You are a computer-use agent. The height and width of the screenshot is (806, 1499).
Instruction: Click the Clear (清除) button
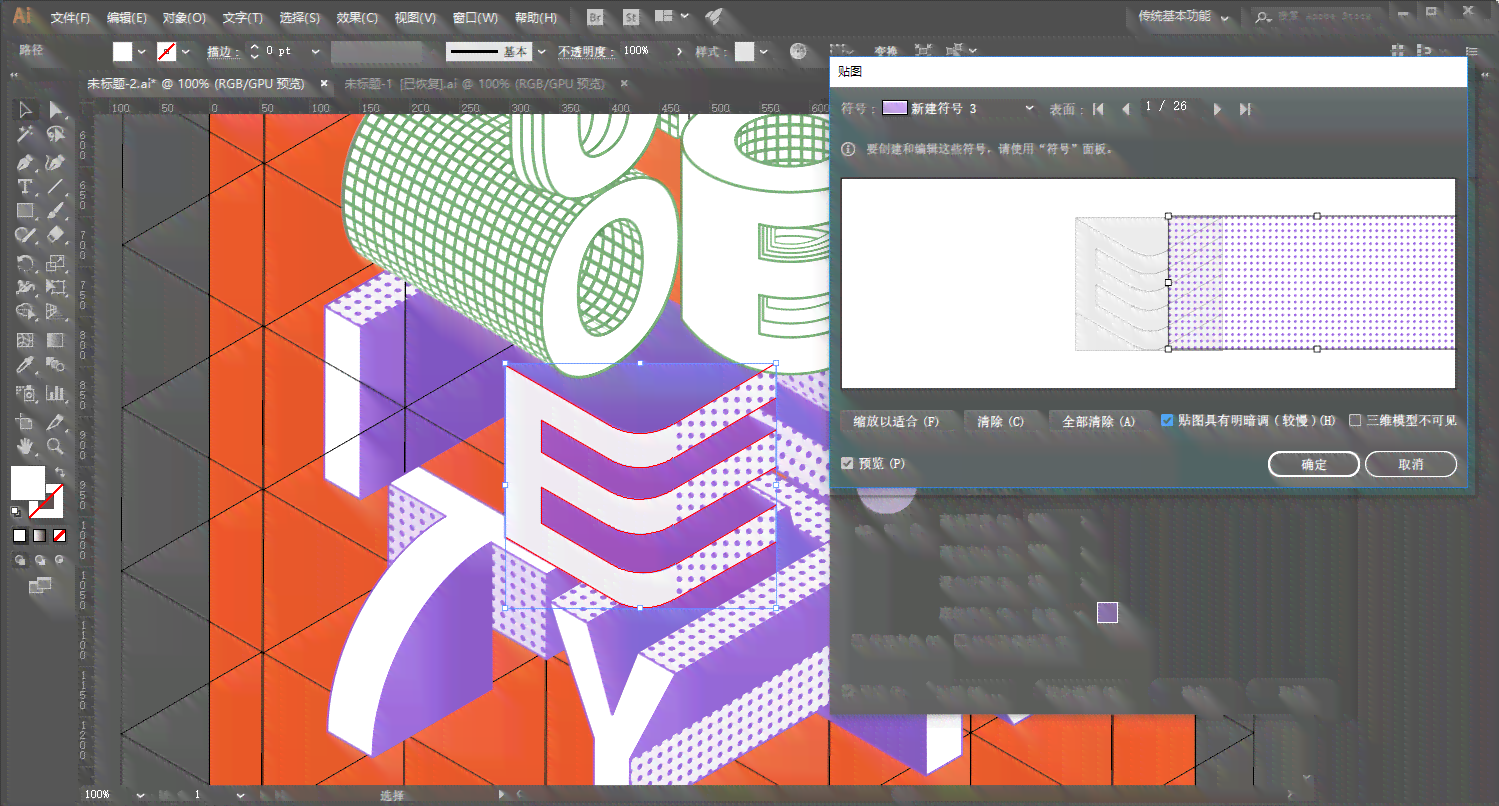point(1000,422)
